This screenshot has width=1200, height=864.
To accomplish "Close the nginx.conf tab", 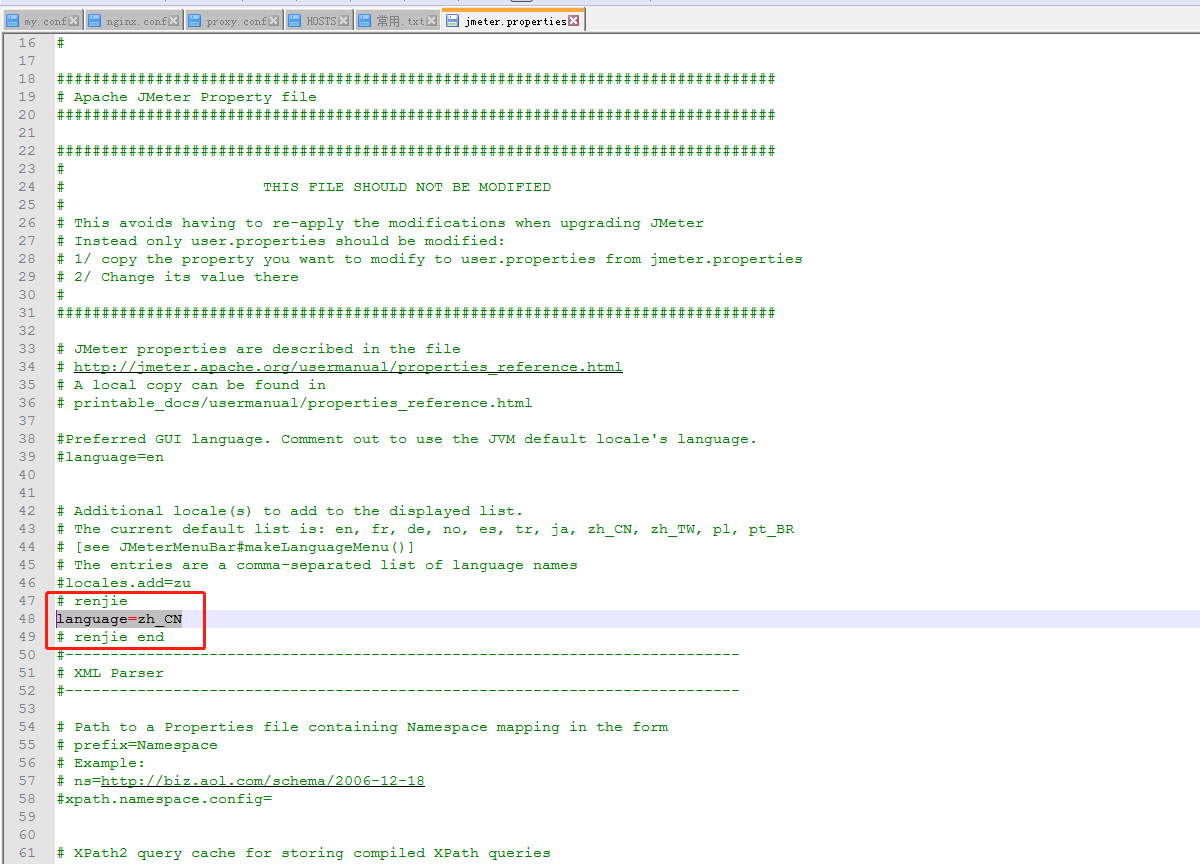I will pyautogui.click(x=174, y=21).
